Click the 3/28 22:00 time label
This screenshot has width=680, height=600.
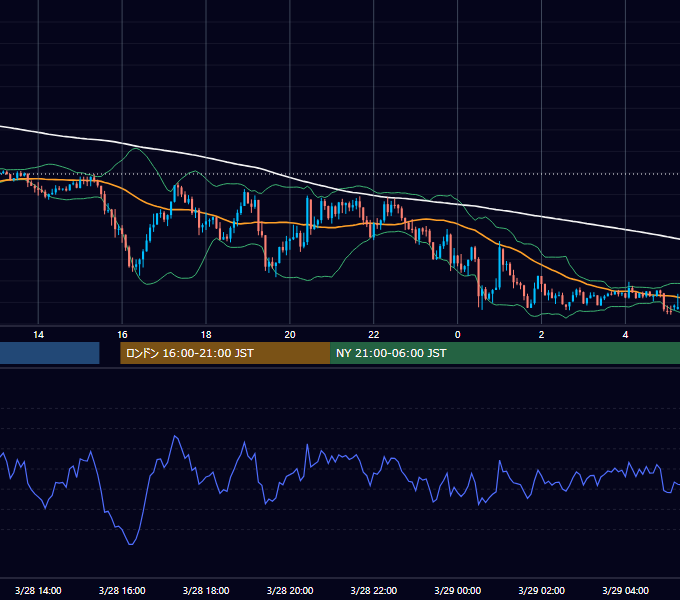373,590
